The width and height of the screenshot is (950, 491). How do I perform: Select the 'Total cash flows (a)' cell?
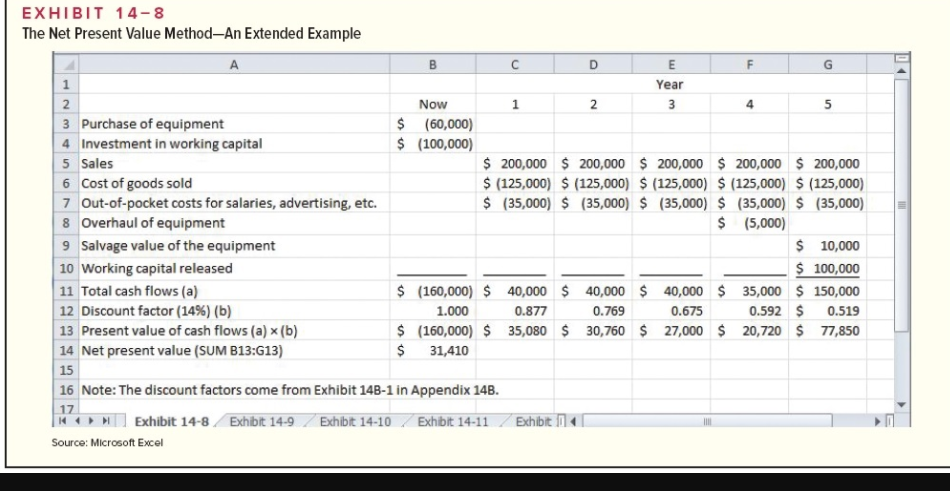point(234,292)
